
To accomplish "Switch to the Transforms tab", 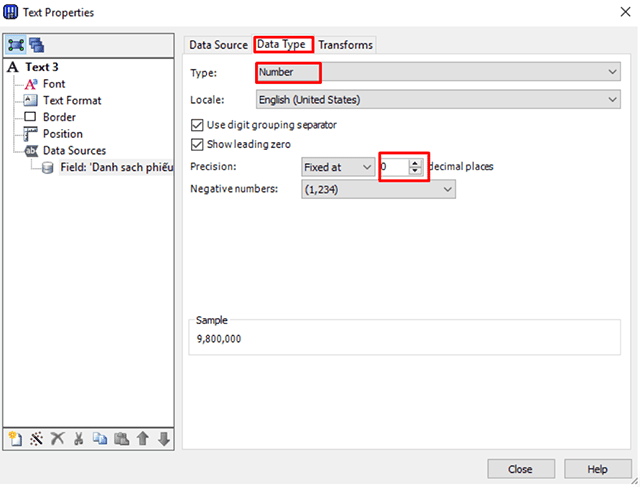I will [345, 45].
